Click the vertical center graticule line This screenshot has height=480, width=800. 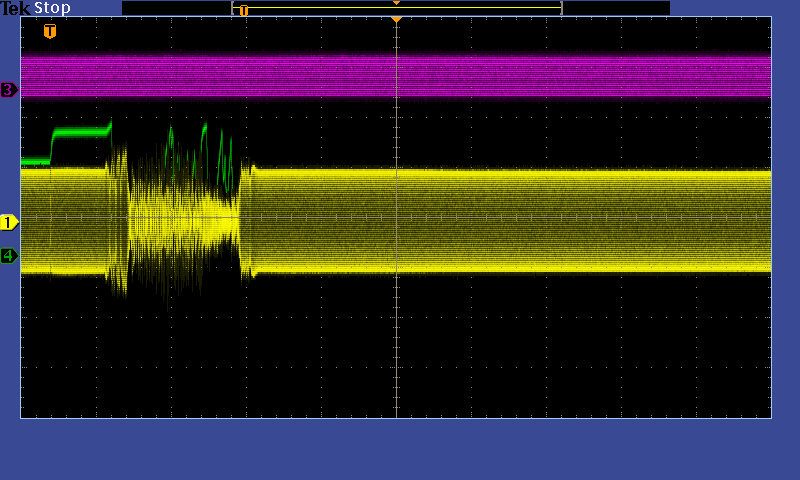pos(397,330)
